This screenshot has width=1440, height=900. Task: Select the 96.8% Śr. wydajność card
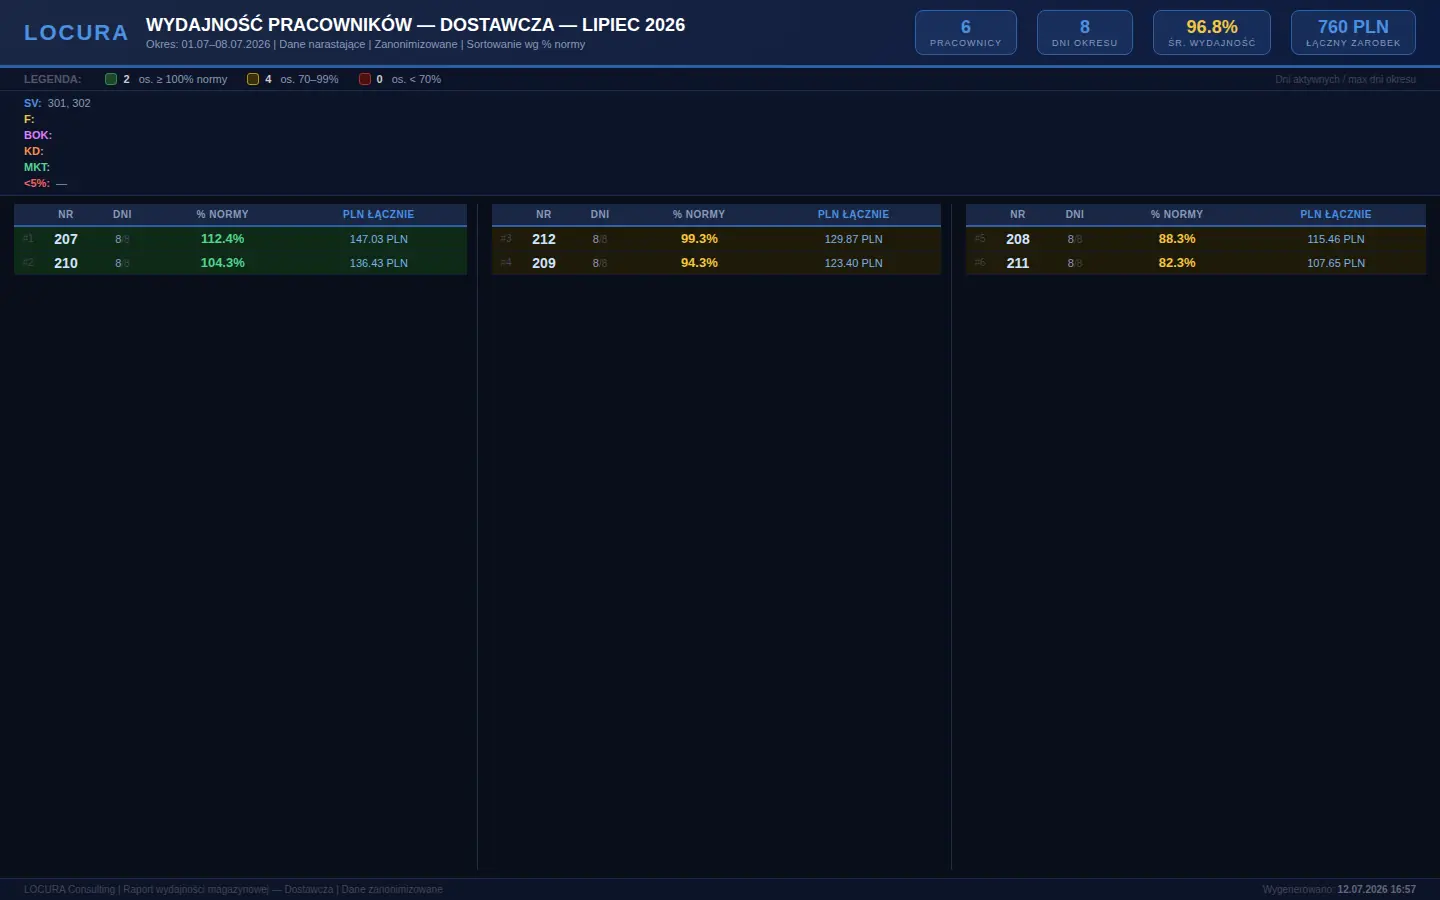coord(1212,33)
